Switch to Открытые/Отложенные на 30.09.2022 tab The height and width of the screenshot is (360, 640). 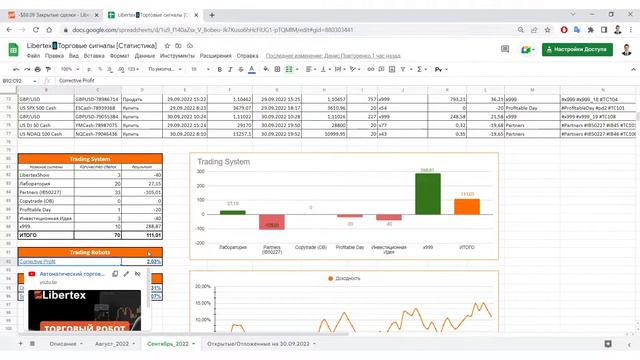(x=258, y=344)
